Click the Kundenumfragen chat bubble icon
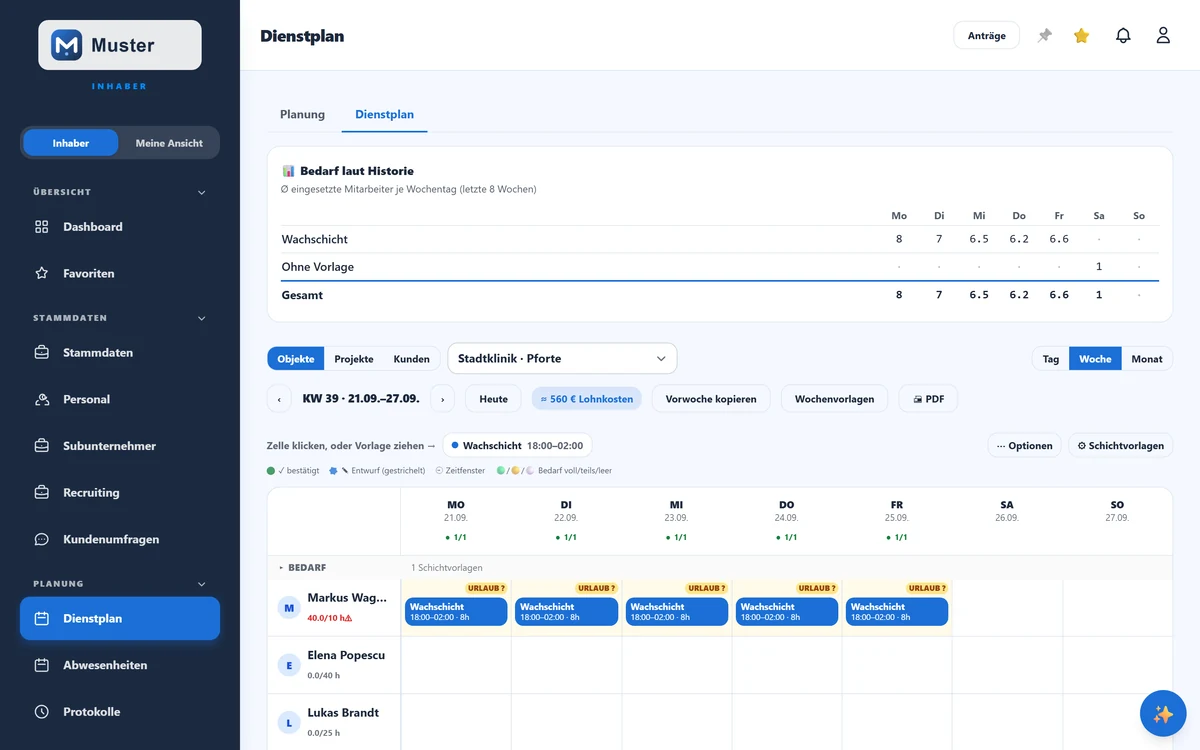Image resolution: width=1200 pixels, height=750 pixels. pyautogui.click(x=42, y=539)
